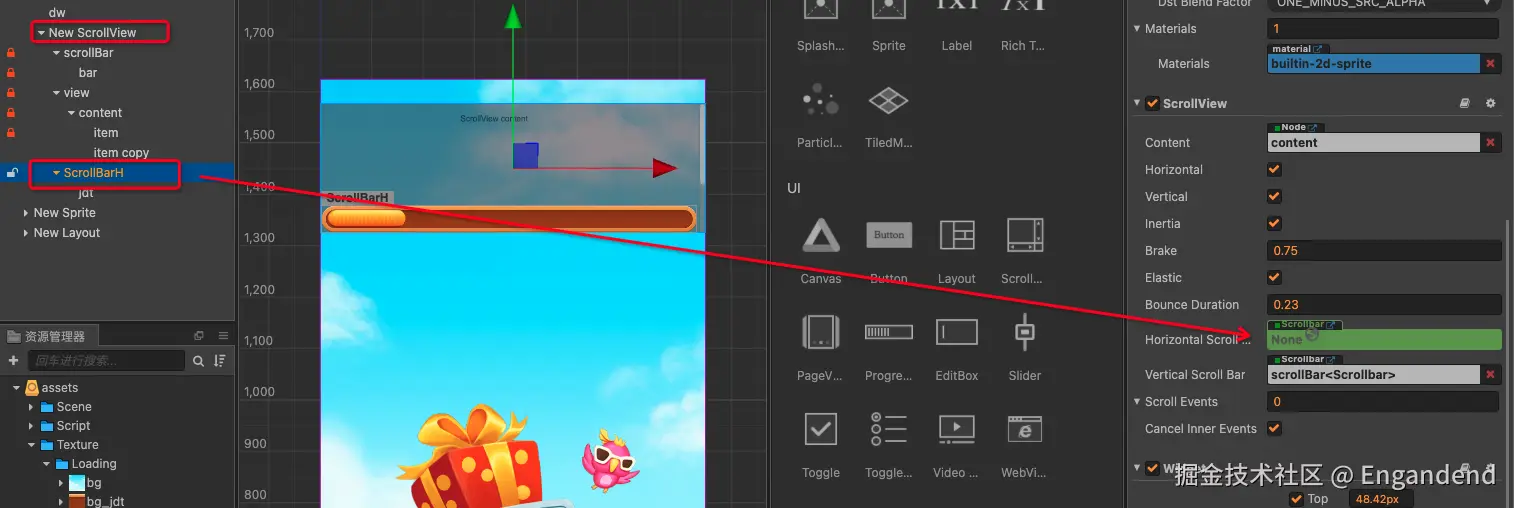Click the asset sort order icon
Screen dimensions: 1514x508
click(x=220, y=361)
